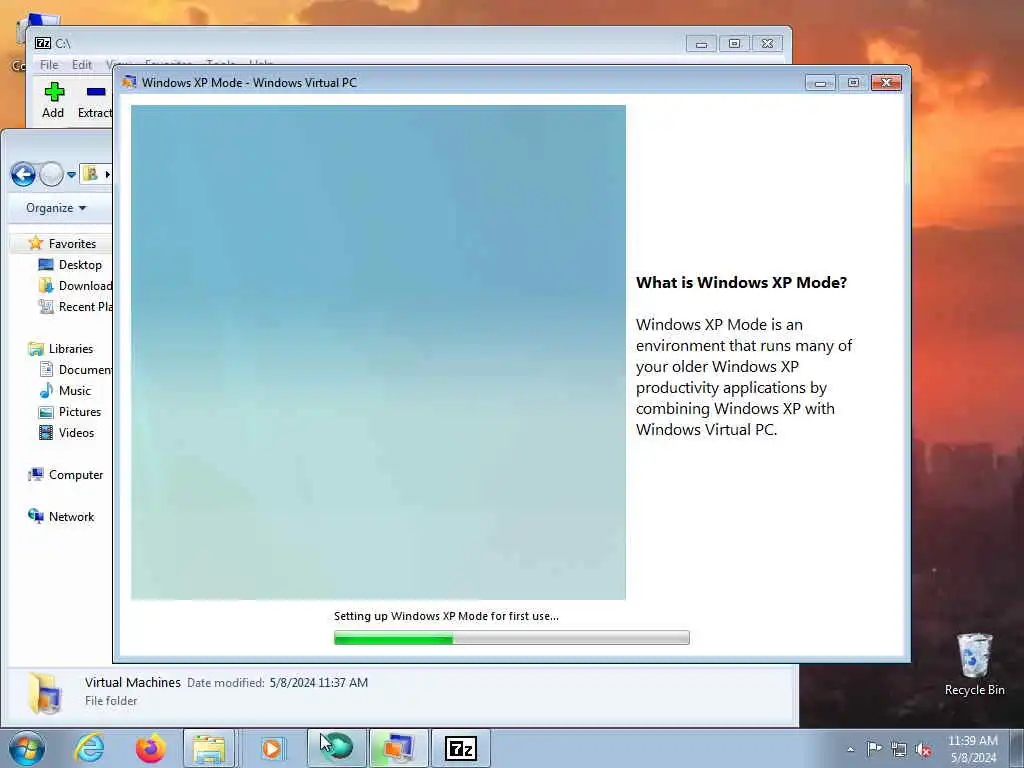
Task: Open the Windows Start menu
Action: (27, 748)
